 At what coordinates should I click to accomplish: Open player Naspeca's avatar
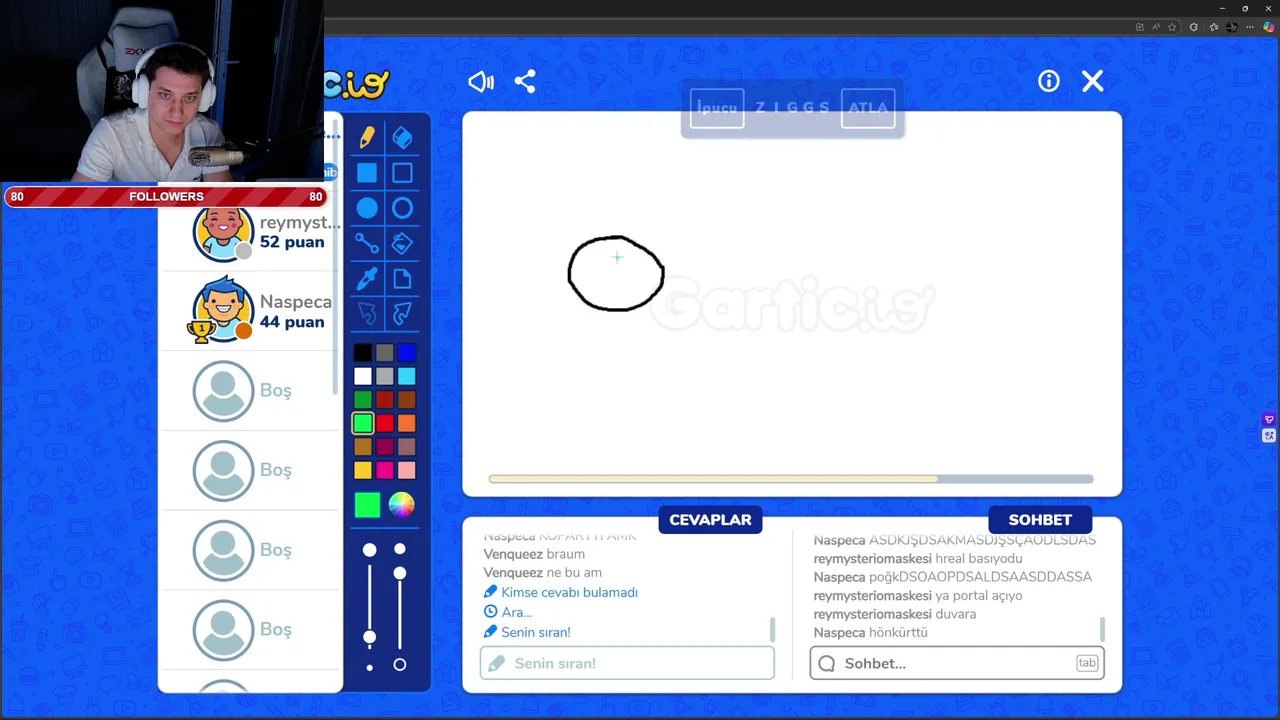coord(223,310)
